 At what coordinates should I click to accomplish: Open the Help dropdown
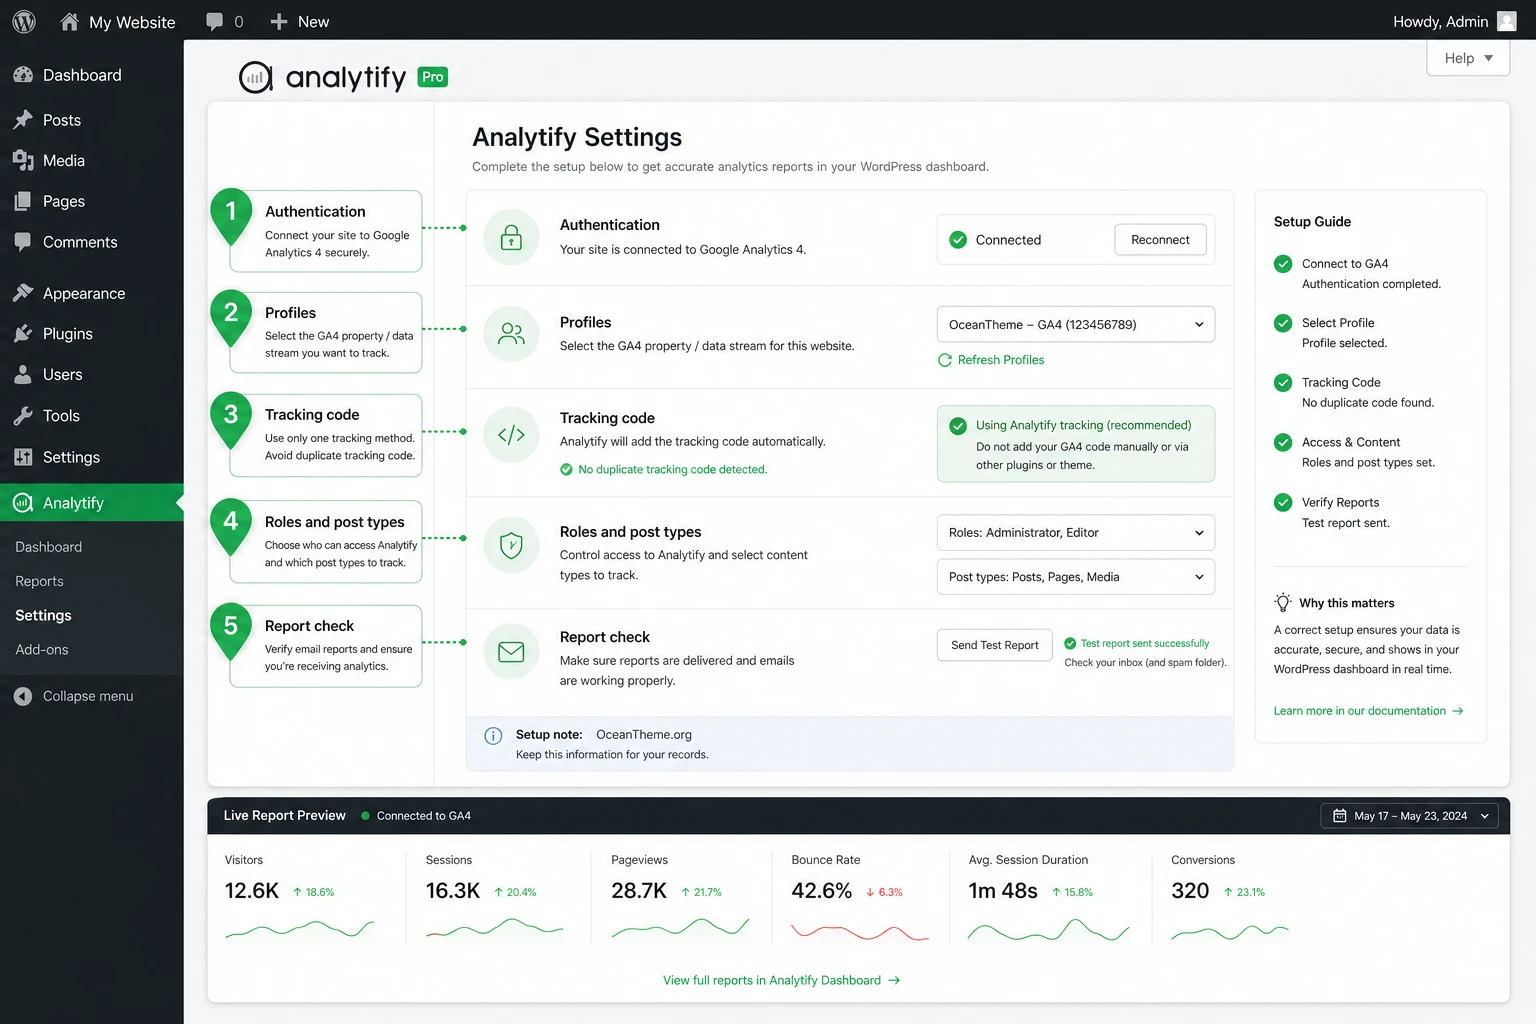pyautogui.click(x=1468, y=58)
